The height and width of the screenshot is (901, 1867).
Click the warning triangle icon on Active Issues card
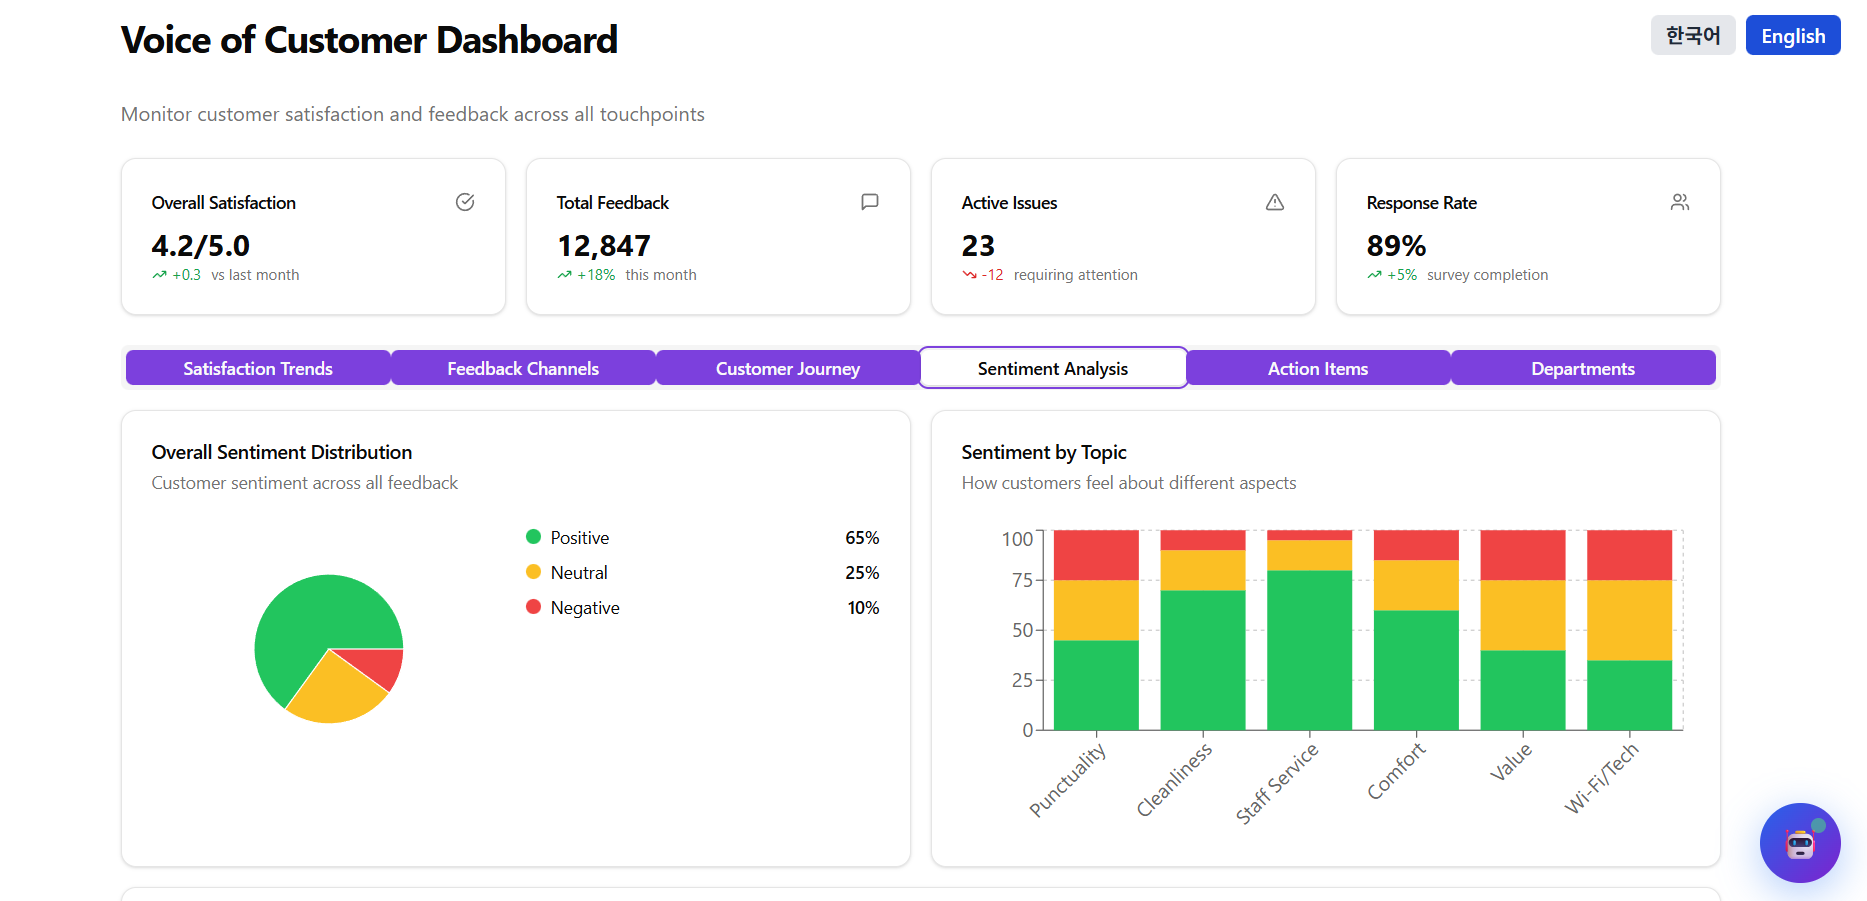[1274, 202]
